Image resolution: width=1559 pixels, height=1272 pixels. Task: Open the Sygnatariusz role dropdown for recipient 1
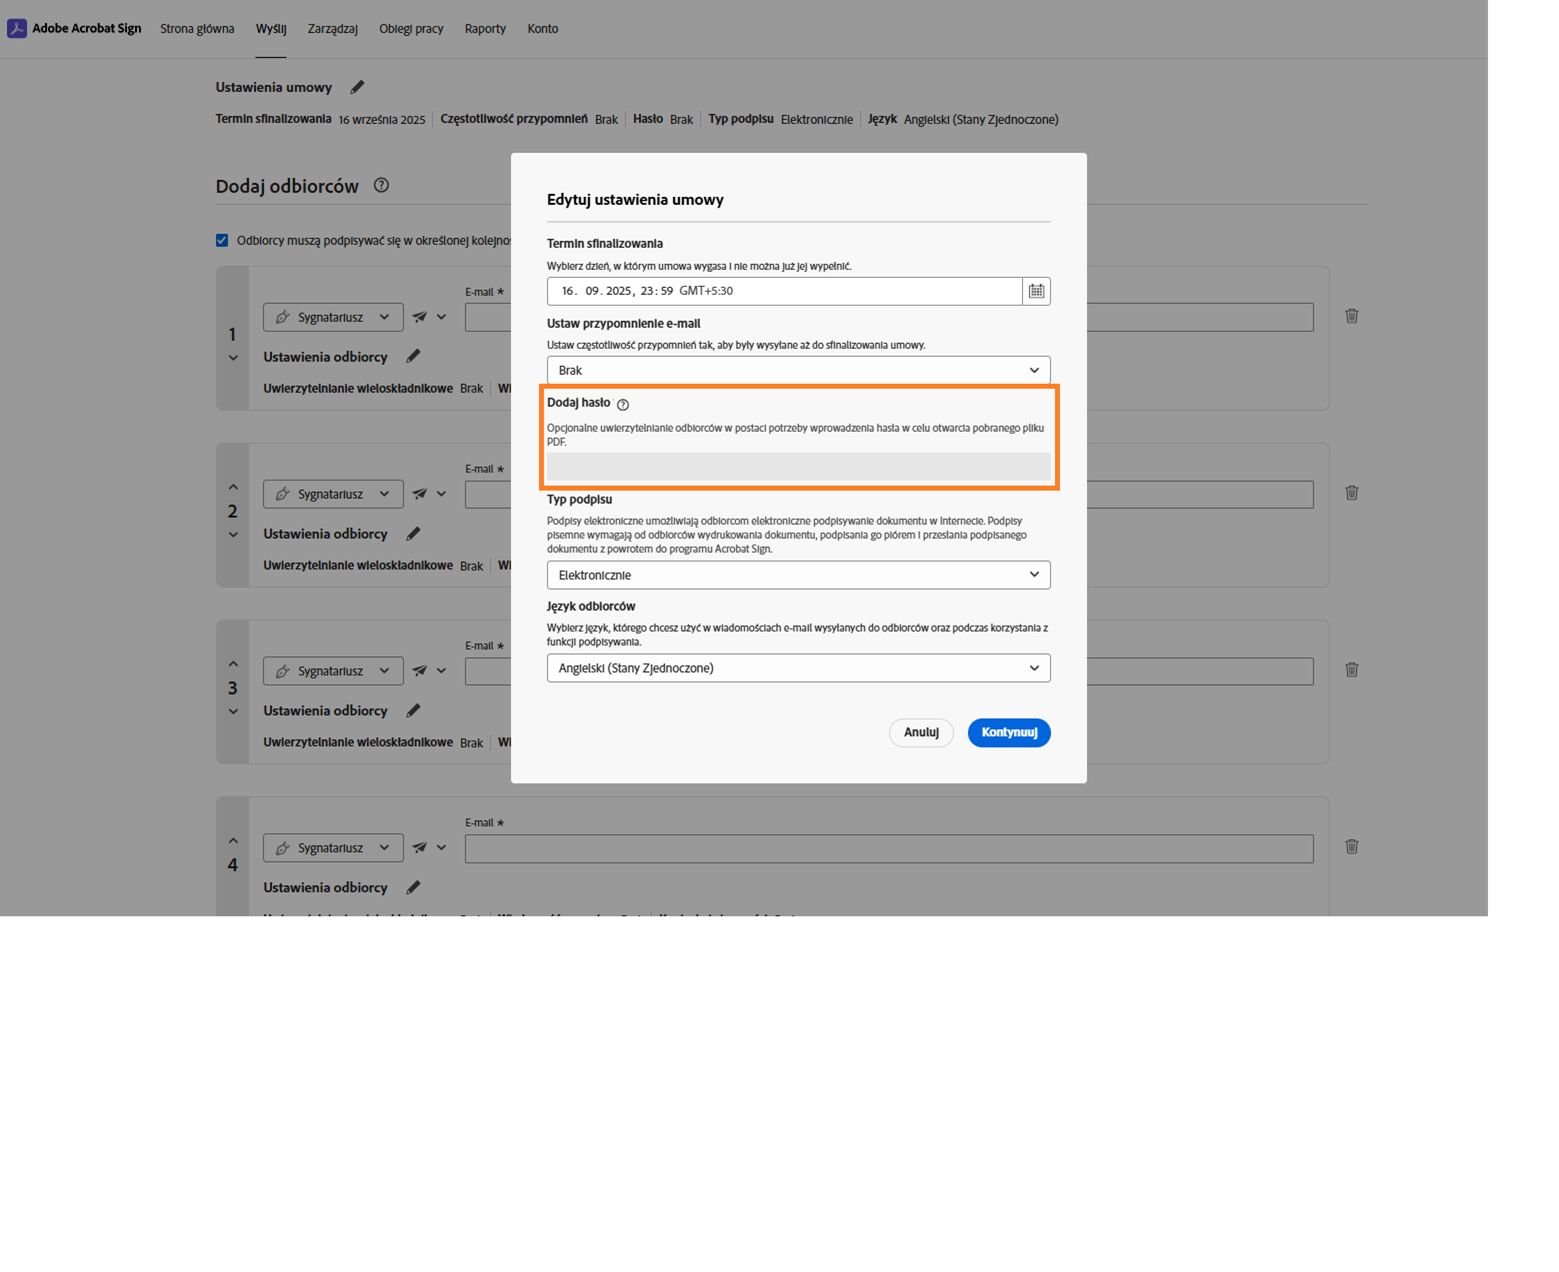(x=333, y=317)
